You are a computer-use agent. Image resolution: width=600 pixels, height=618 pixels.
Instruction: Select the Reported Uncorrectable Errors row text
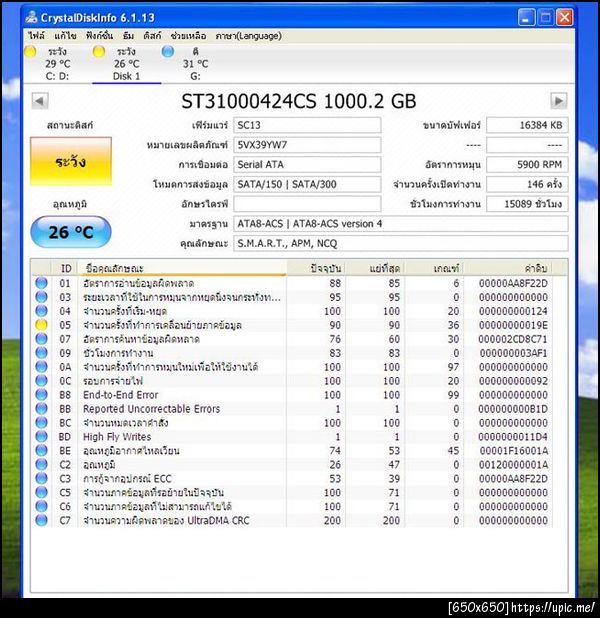coord(151,409)
